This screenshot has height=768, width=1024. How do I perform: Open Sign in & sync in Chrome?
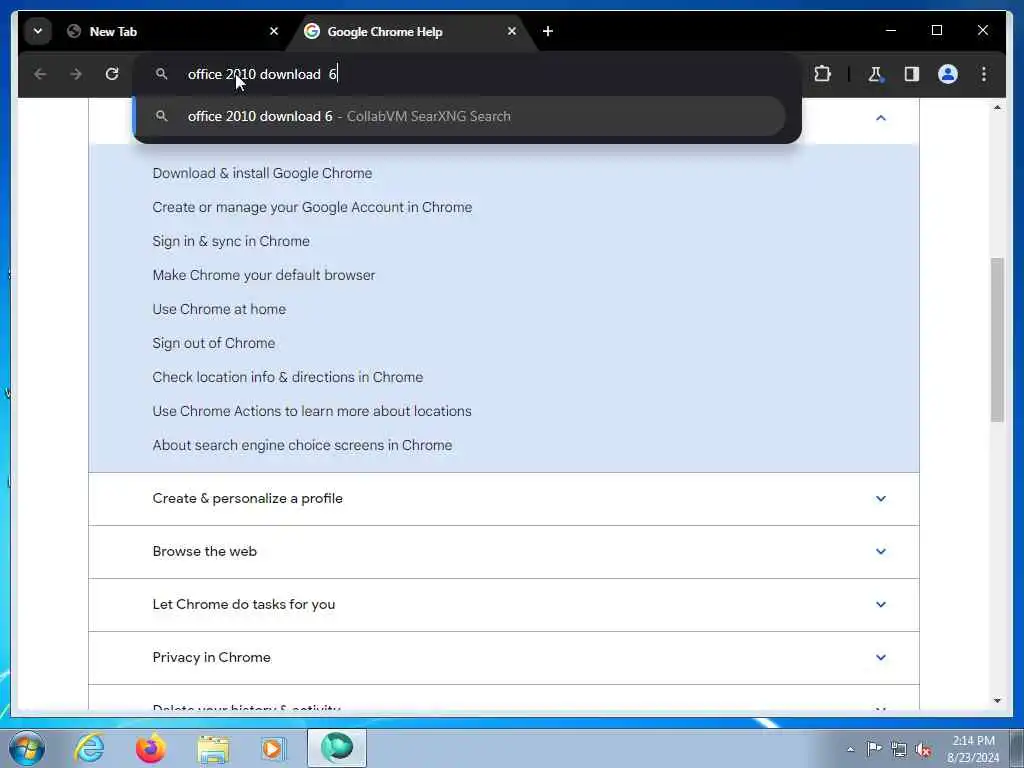tap(231, 241)
